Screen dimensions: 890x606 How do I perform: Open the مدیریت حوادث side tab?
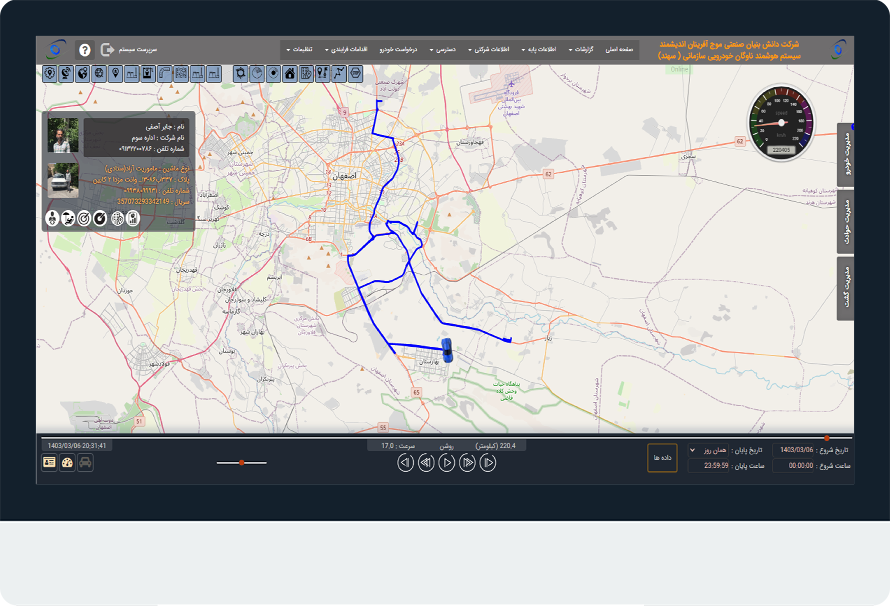[846, 221]
